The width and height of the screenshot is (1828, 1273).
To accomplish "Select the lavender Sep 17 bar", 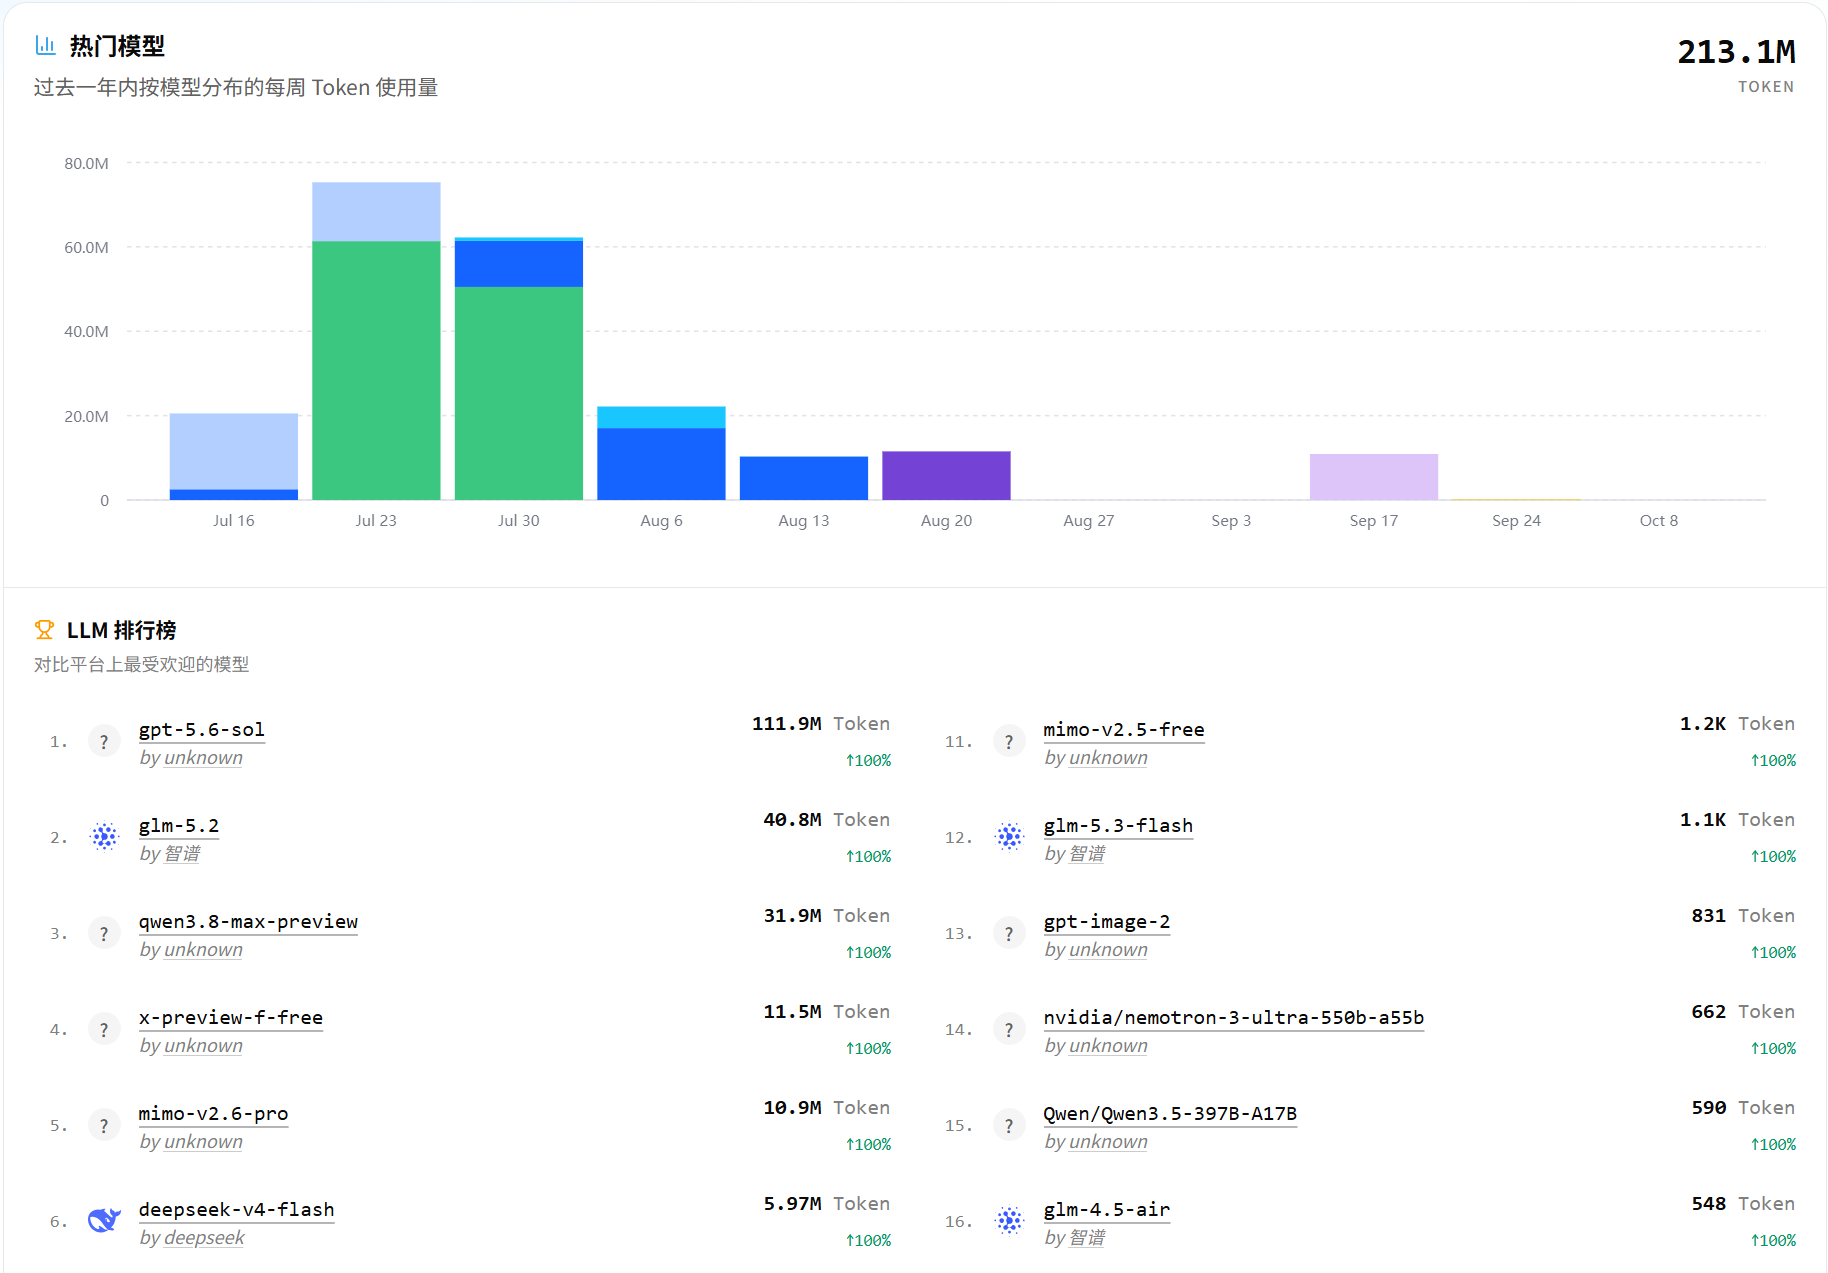I will click(x=1374, y=477).
